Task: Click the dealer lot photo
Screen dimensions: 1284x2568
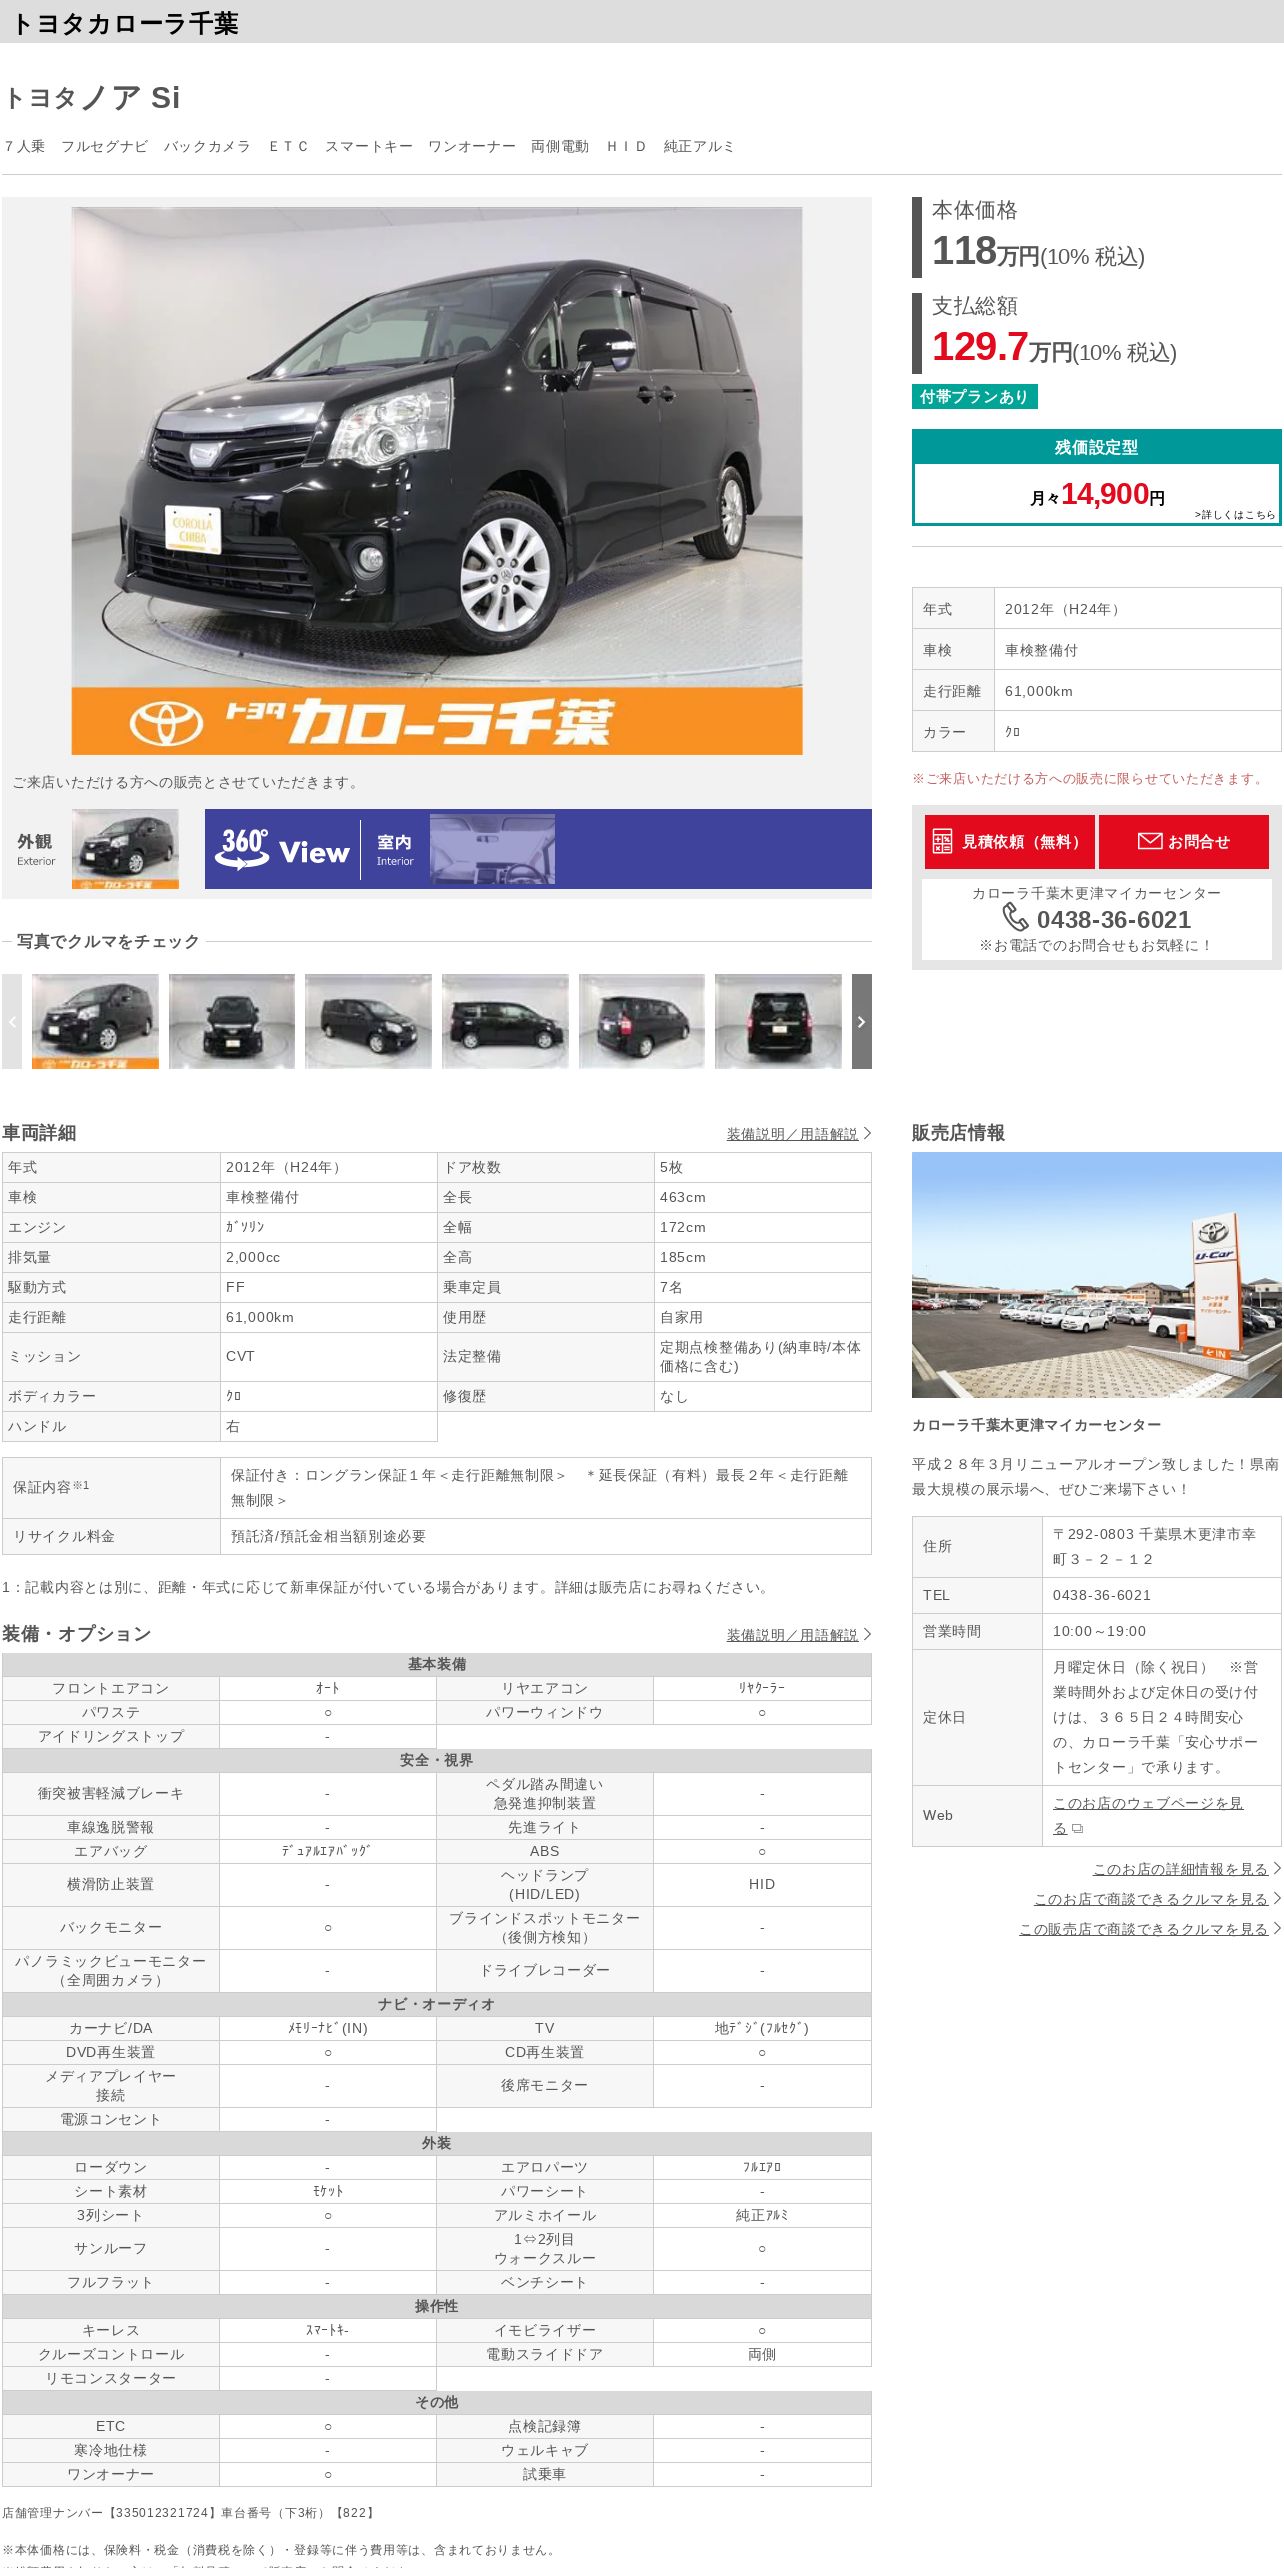Action: point(1096,1275)
